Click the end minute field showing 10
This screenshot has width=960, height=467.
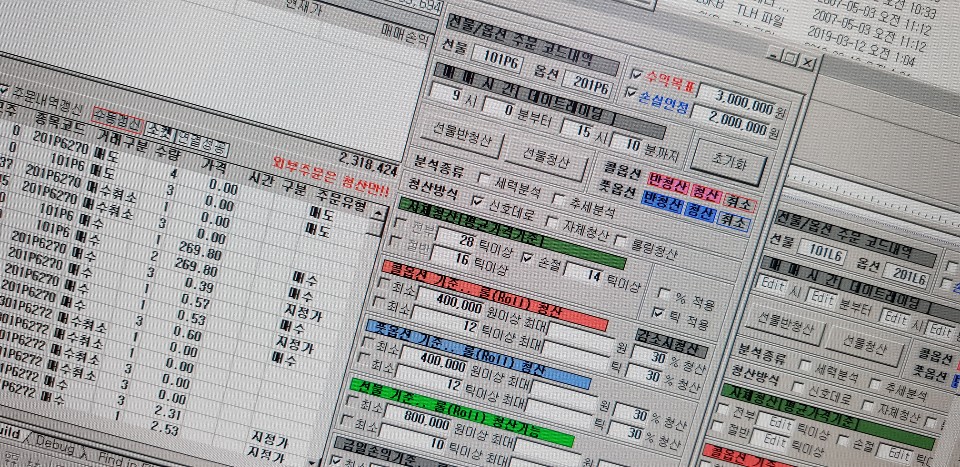[624, 146]
